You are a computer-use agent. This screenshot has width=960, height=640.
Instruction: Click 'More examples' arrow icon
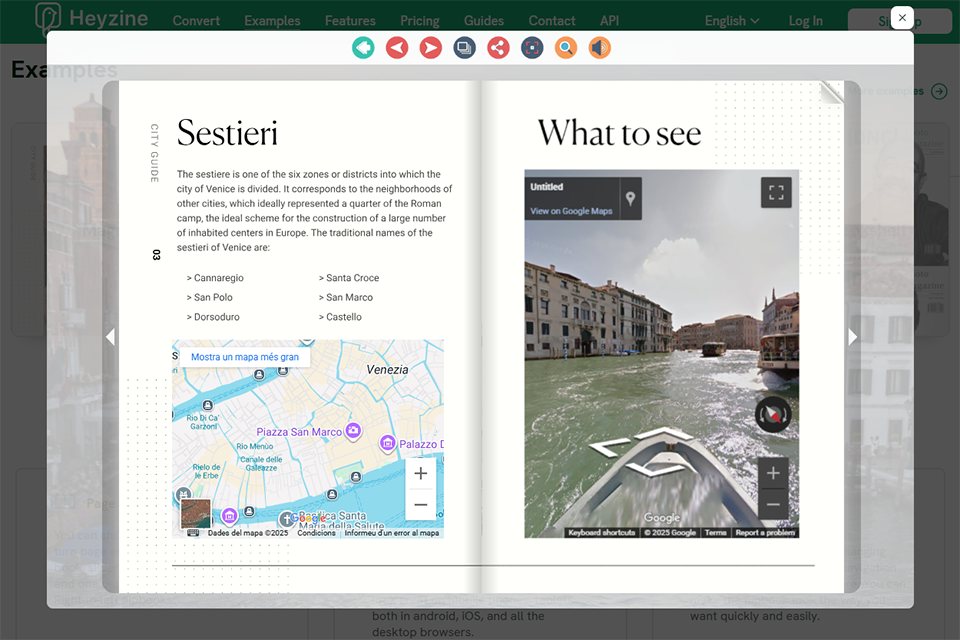[x=939, y=91]
